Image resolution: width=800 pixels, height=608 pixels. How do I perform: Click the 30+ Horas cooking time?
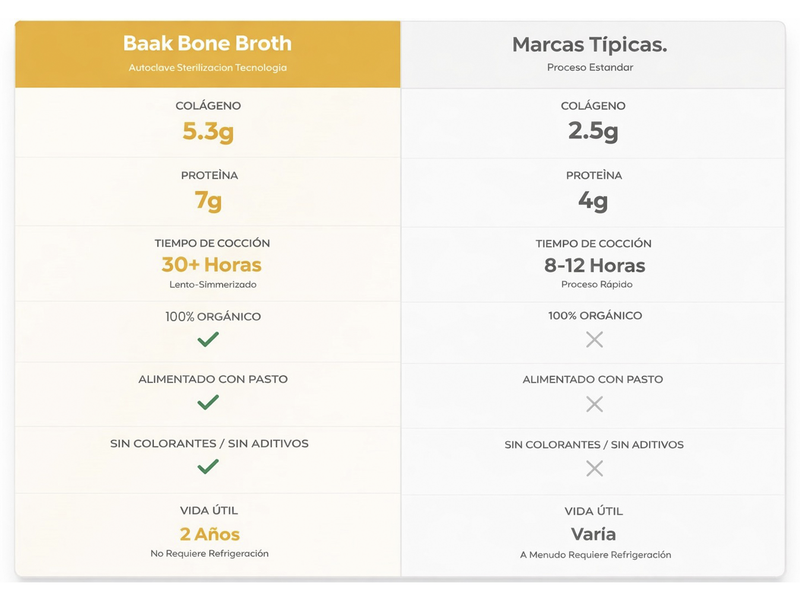pos(211,265)
